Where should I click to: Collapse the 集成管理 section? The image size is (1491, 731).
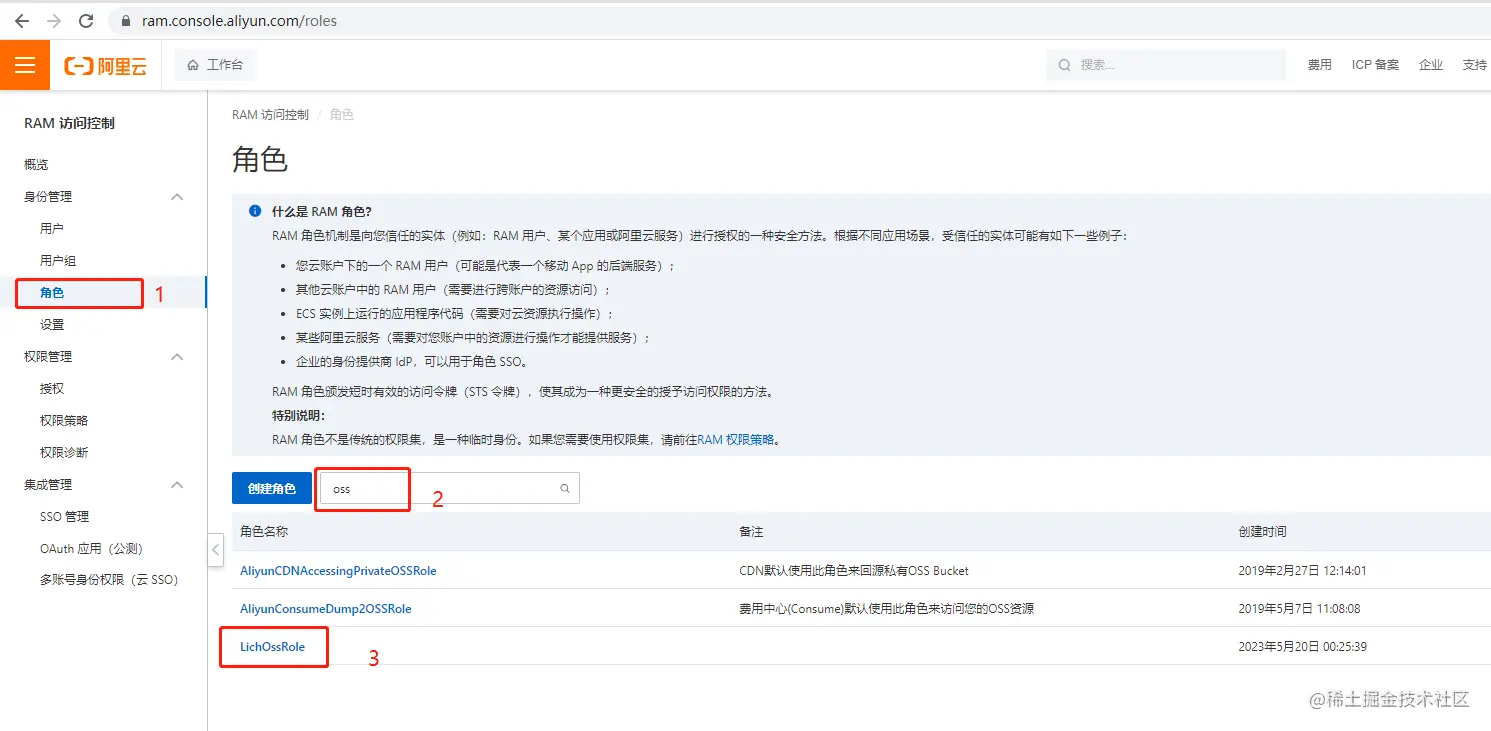(177, 485)
